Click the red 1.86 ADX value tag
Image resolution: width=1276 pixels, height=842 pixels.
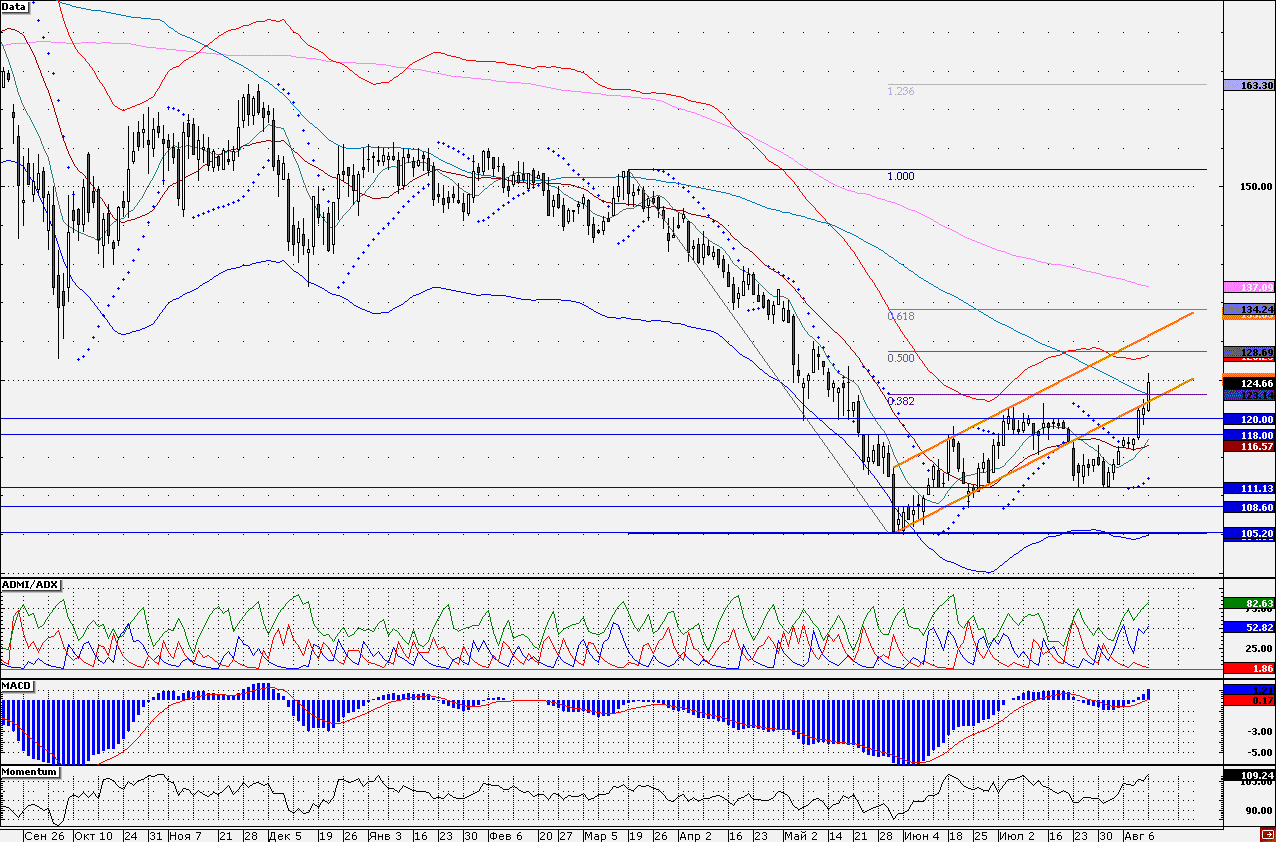click(x=1249, y=667)
